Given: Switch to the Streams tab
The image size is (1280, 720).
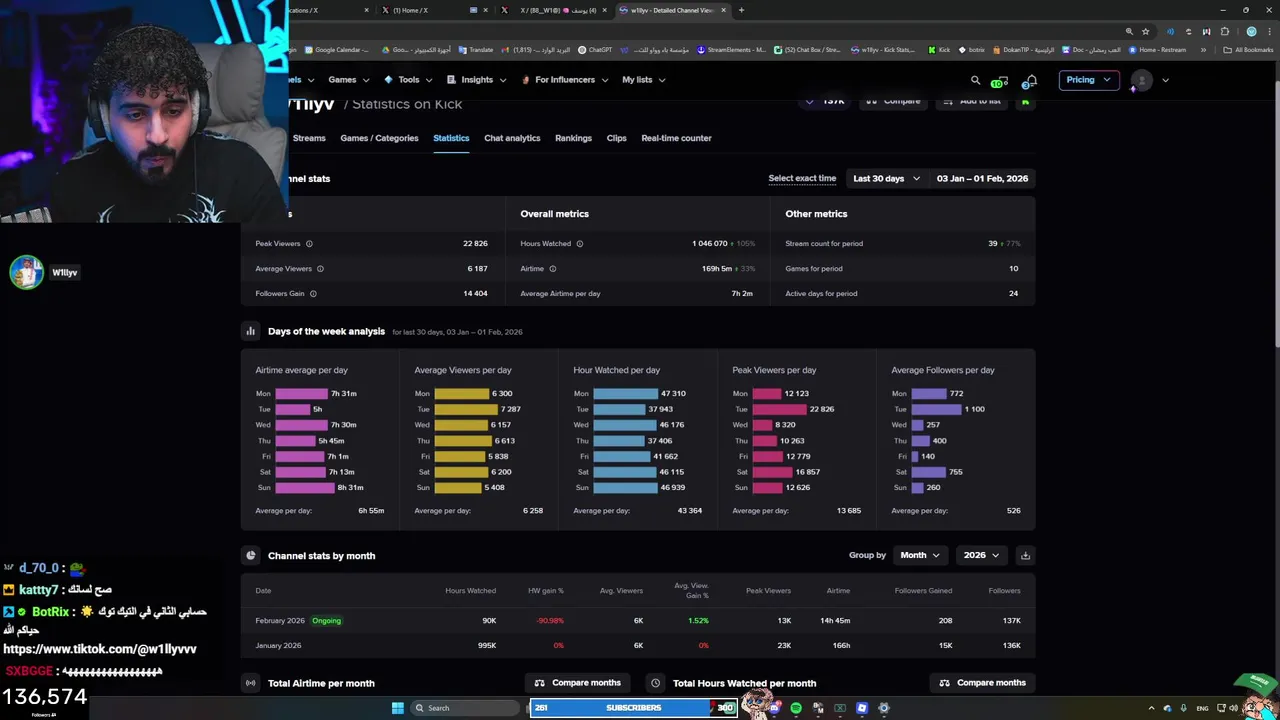Looking at the screenshot, I should coord(309,138).
